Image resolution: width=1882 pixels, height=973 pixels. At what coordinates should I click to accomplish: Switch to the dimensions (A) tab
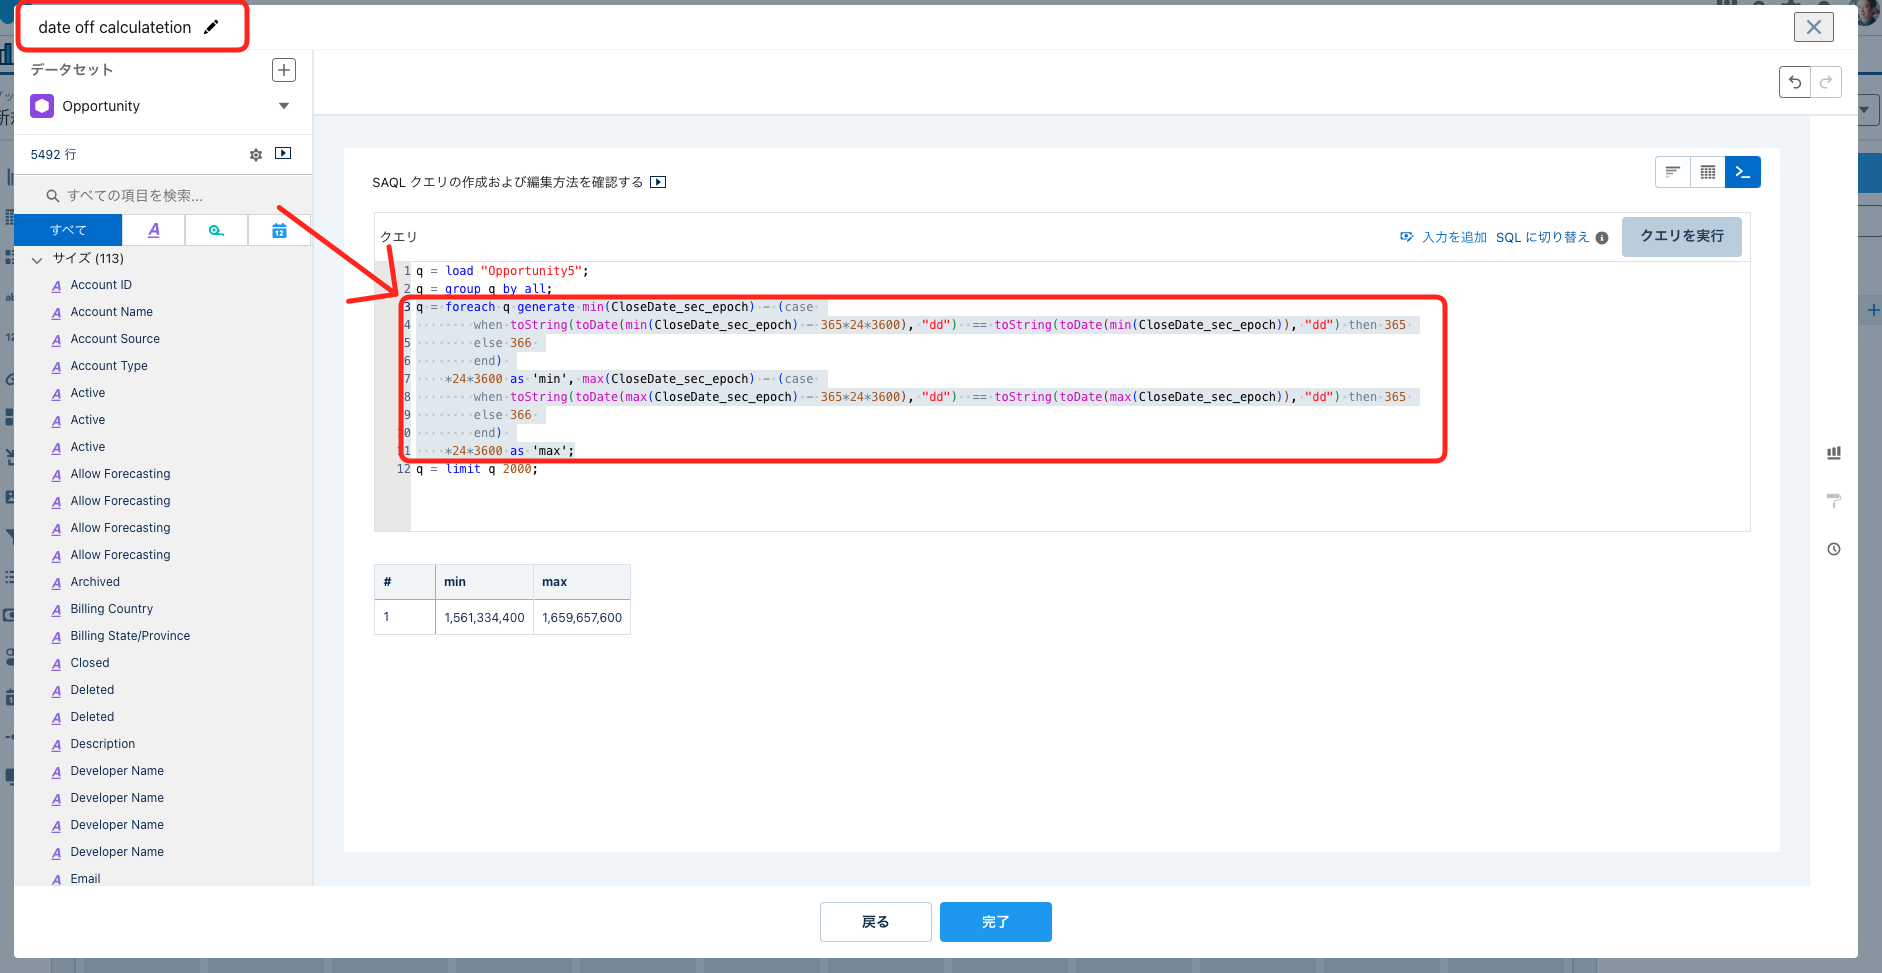tap(154, 230)
